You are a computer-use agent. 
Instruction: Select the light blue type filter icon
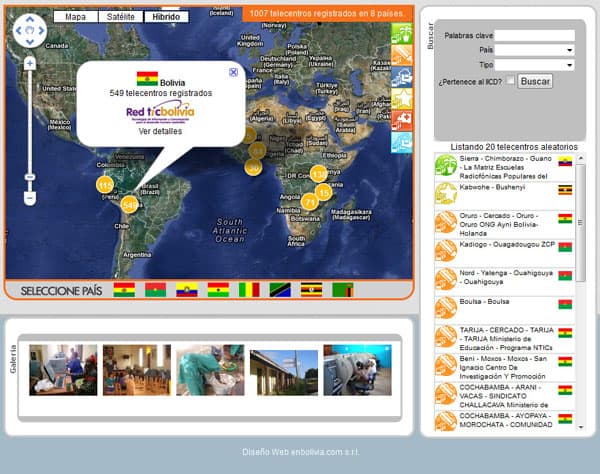[401, 142]
